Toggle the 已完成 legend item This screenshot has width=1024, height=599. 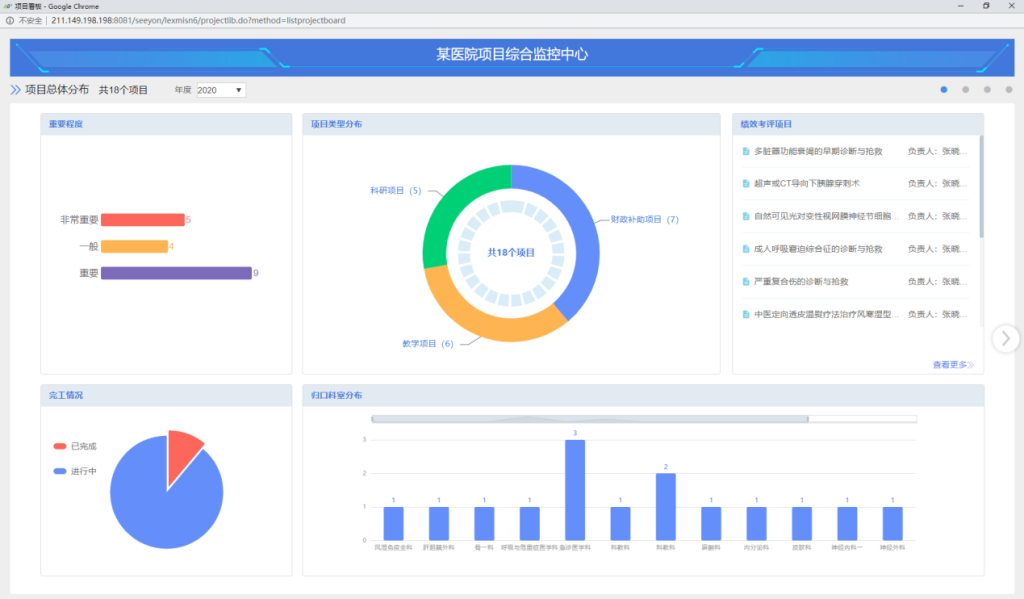pyautogui.click(x=76, y=446)
